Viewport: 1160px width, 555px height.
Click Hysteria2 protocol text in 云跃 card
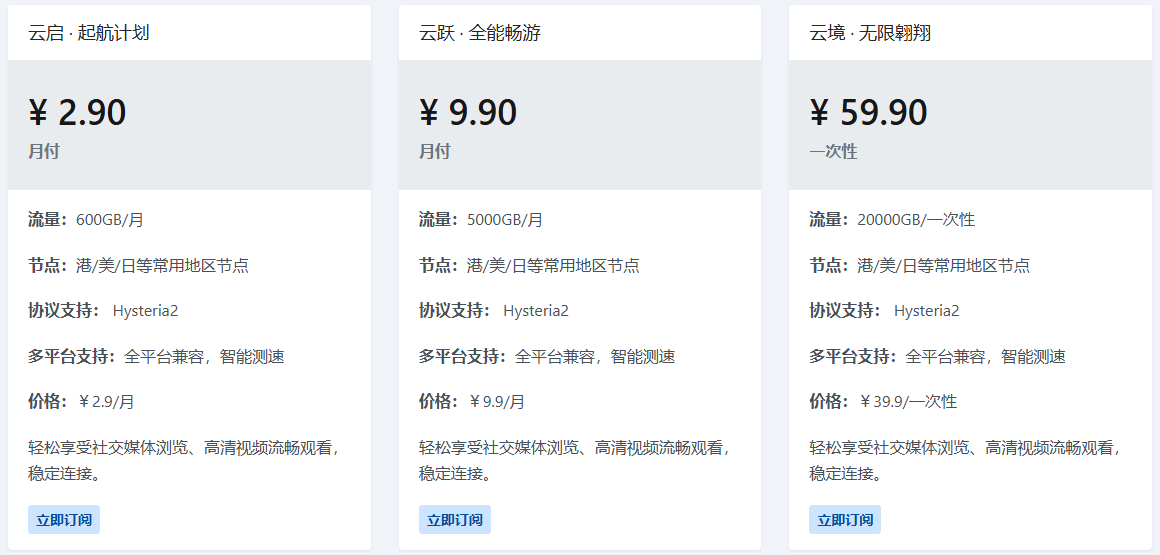click(x=536, y=311)
